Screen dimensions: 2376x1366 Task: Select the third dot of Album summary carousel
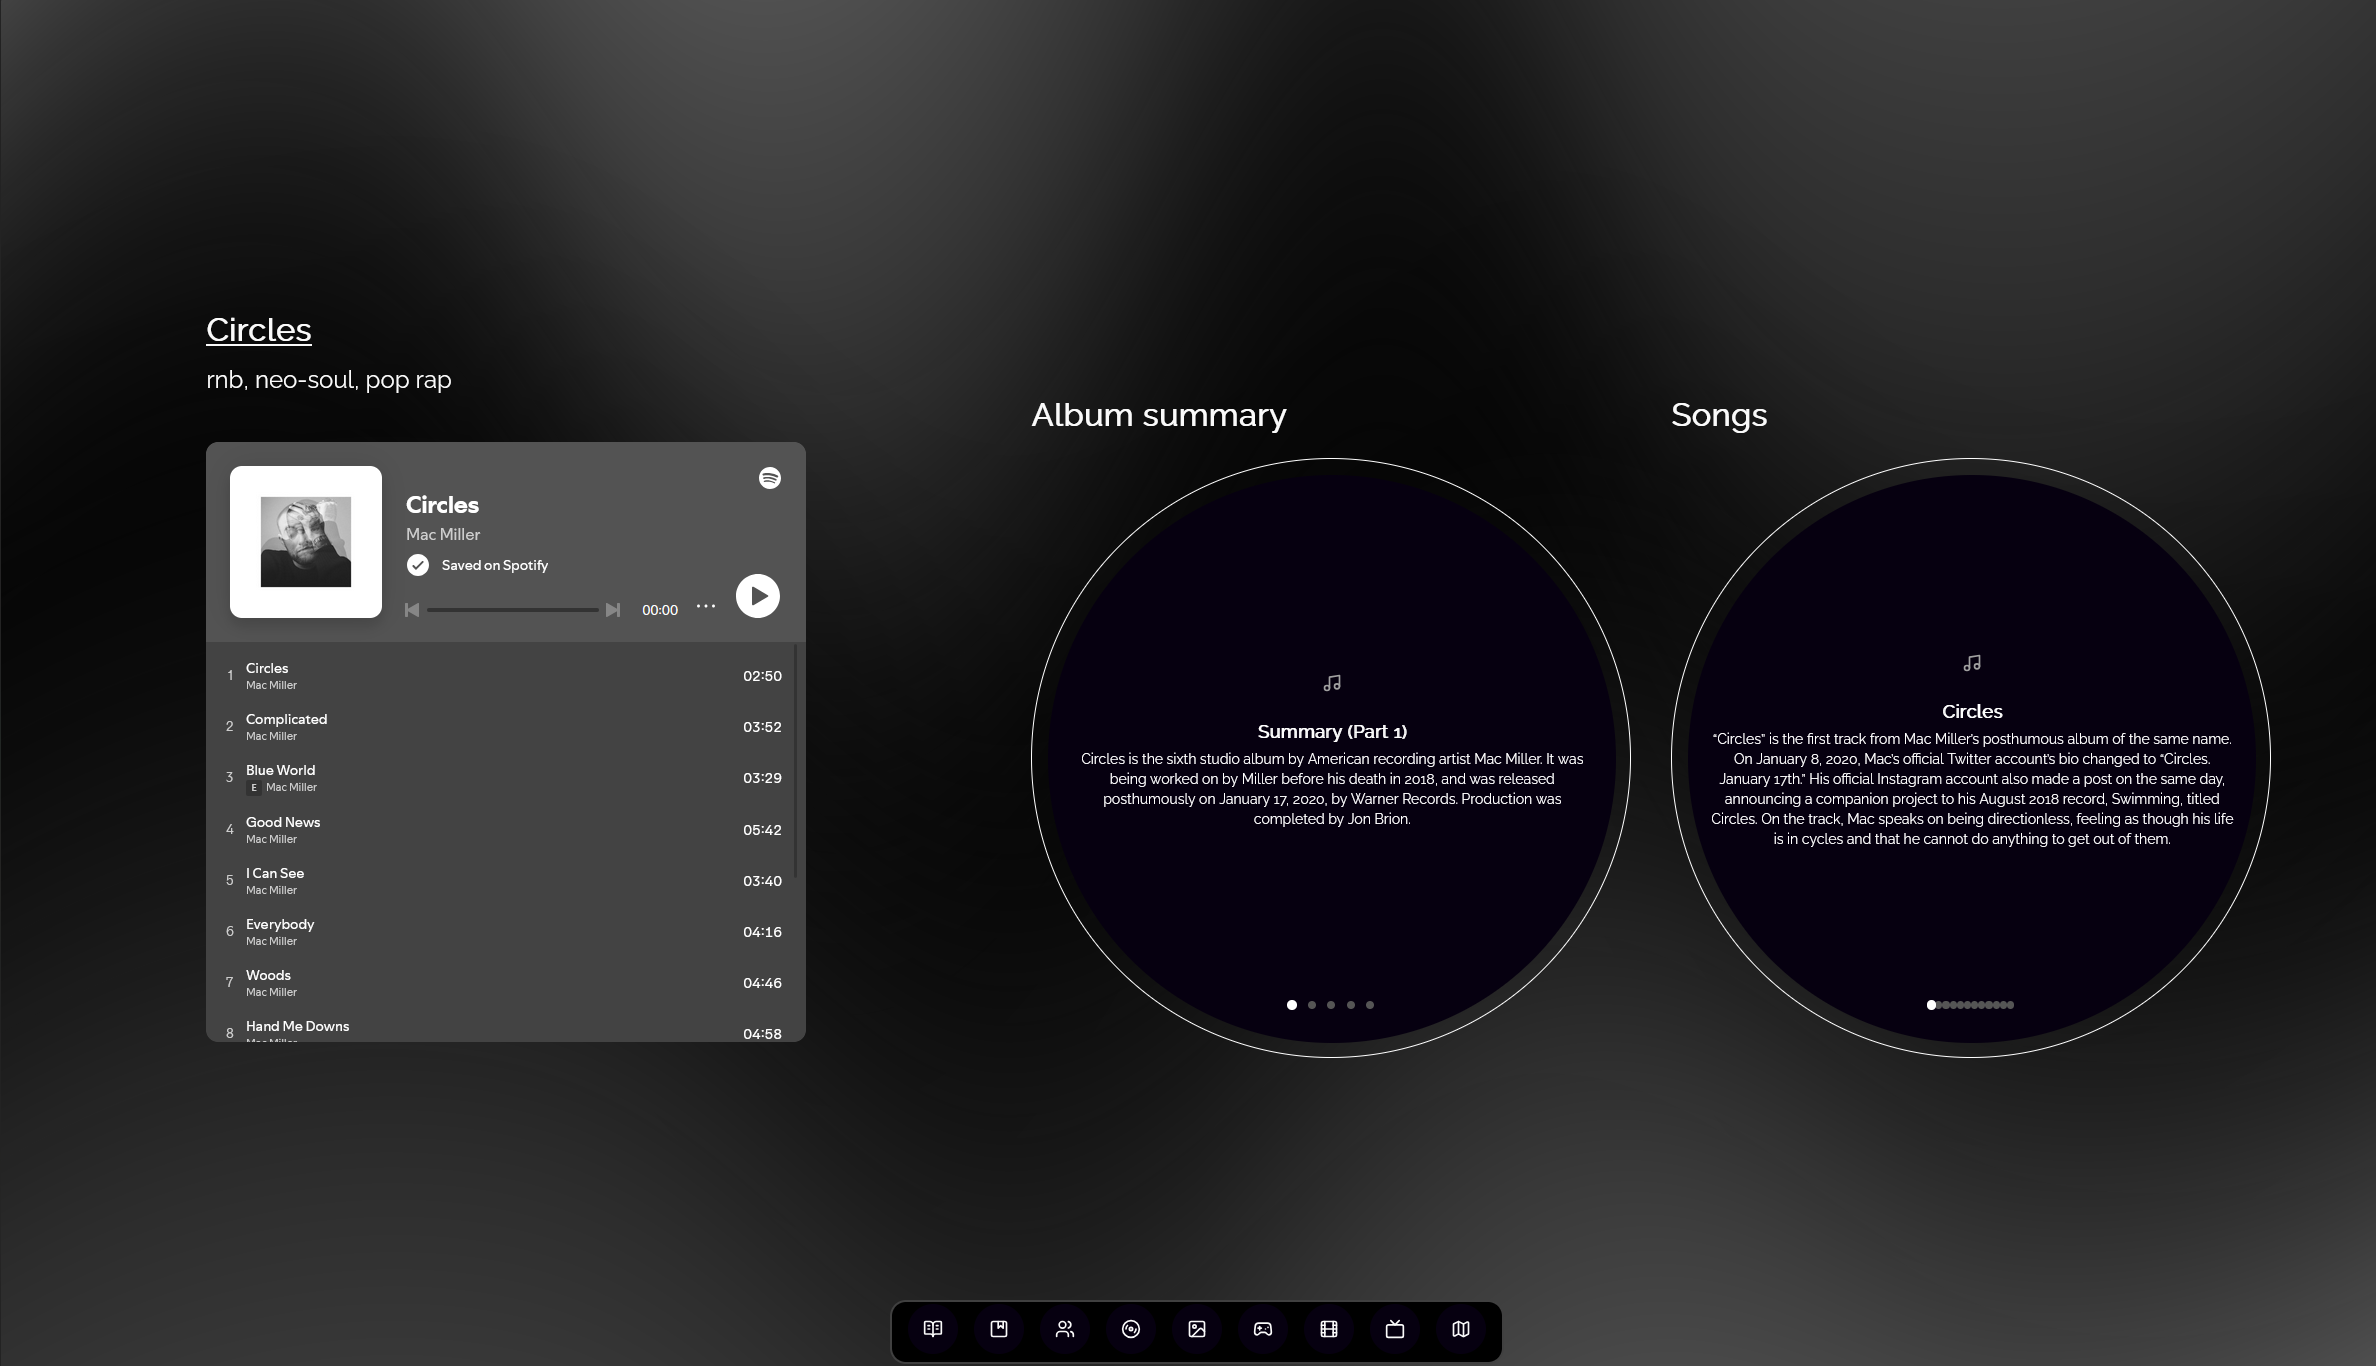[x=1331, y=1005]
